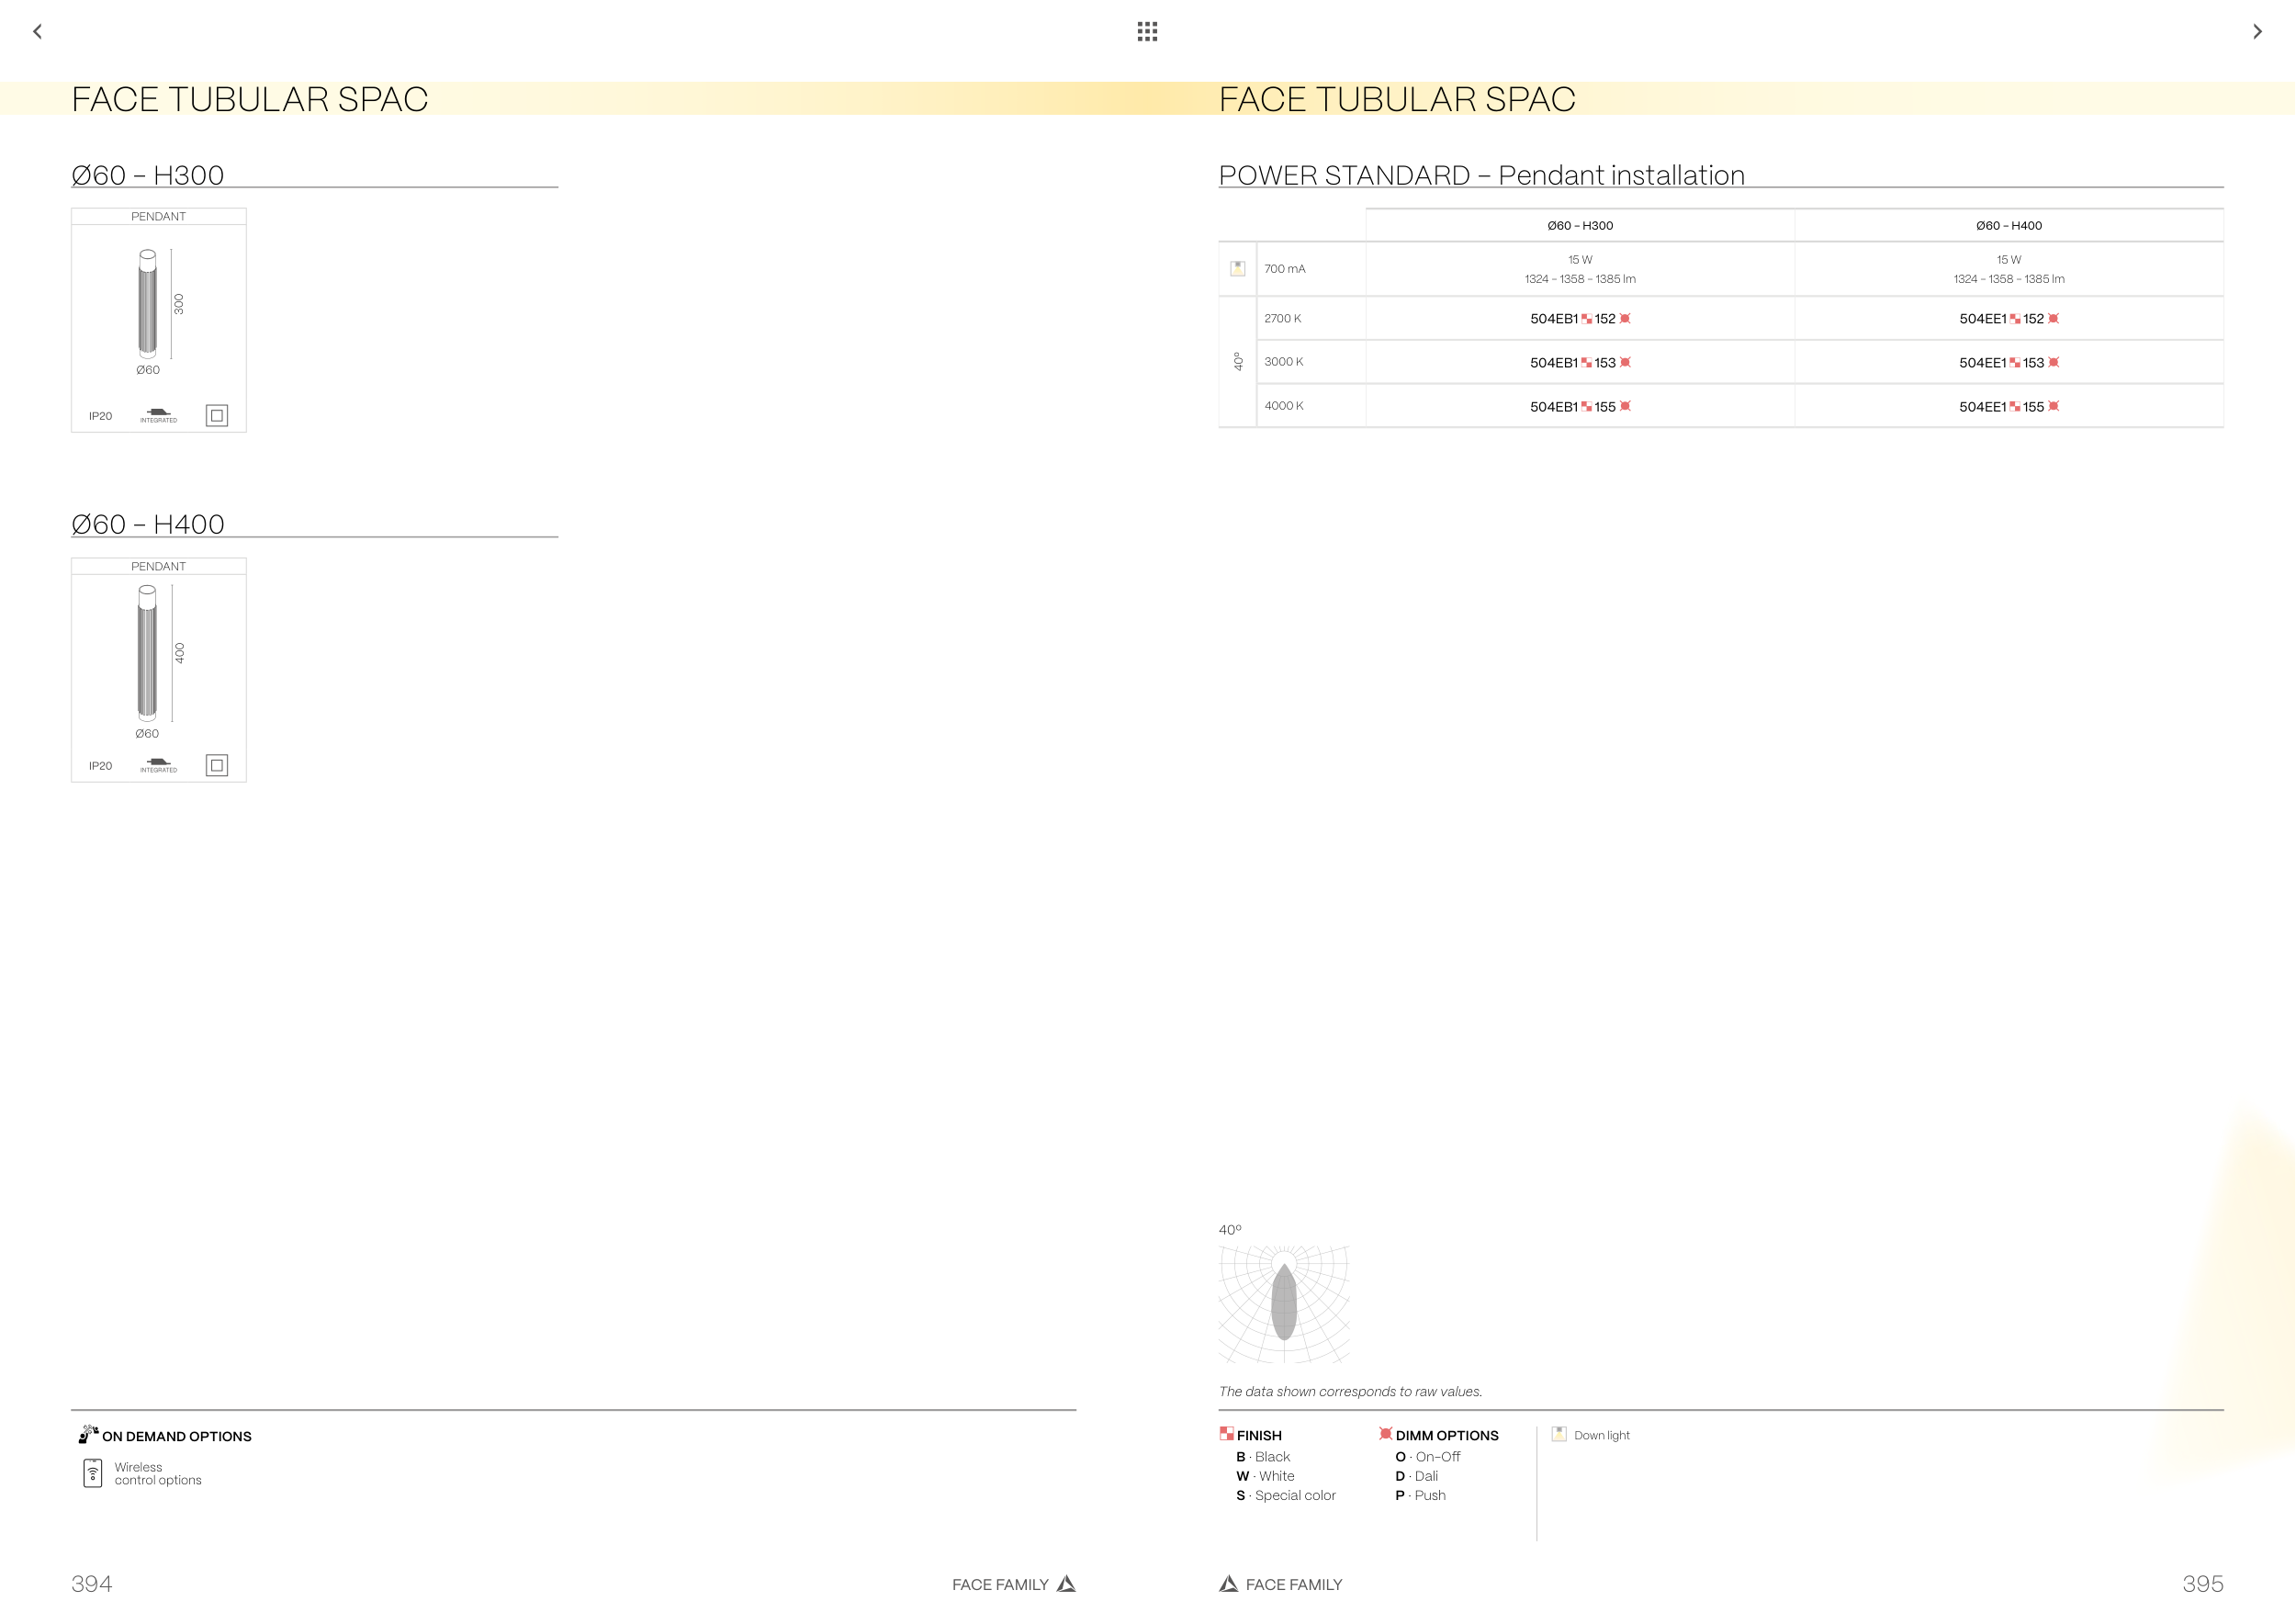Click the wireless control options icon
The image size is (2296, 1624).
(92, 1473)
